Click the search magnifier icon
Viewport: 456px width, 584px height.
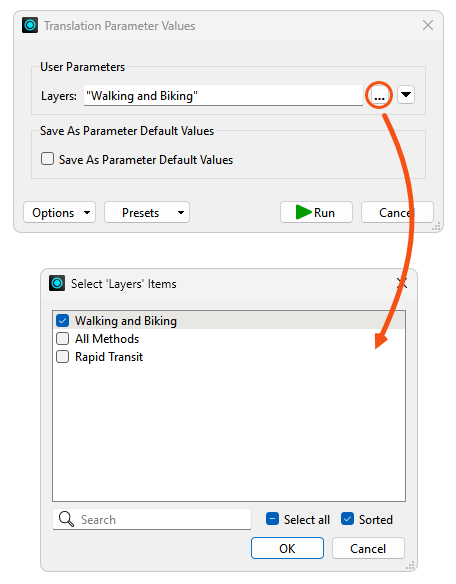click(x=66, y=519)
